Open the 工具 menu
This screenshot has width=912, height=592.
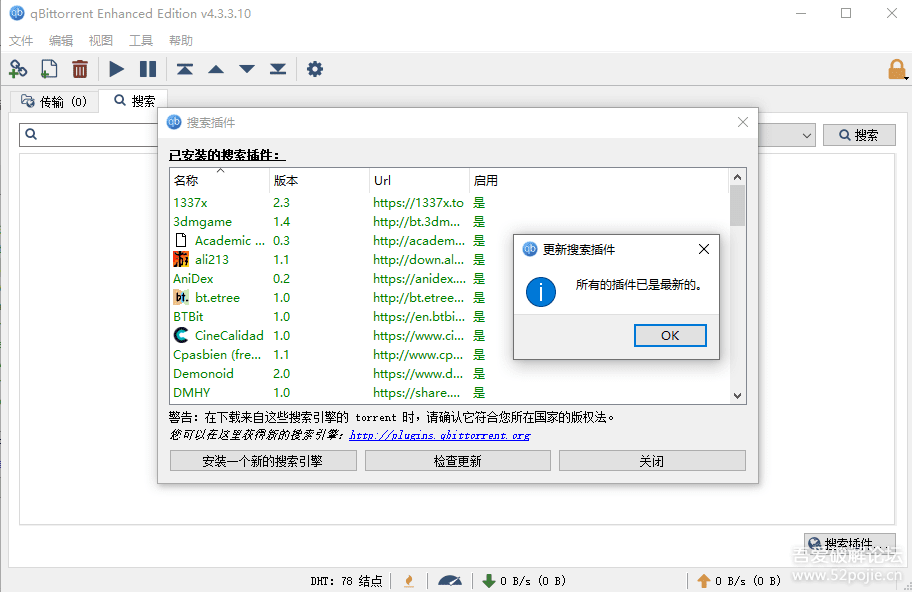[x=141, y=41]
